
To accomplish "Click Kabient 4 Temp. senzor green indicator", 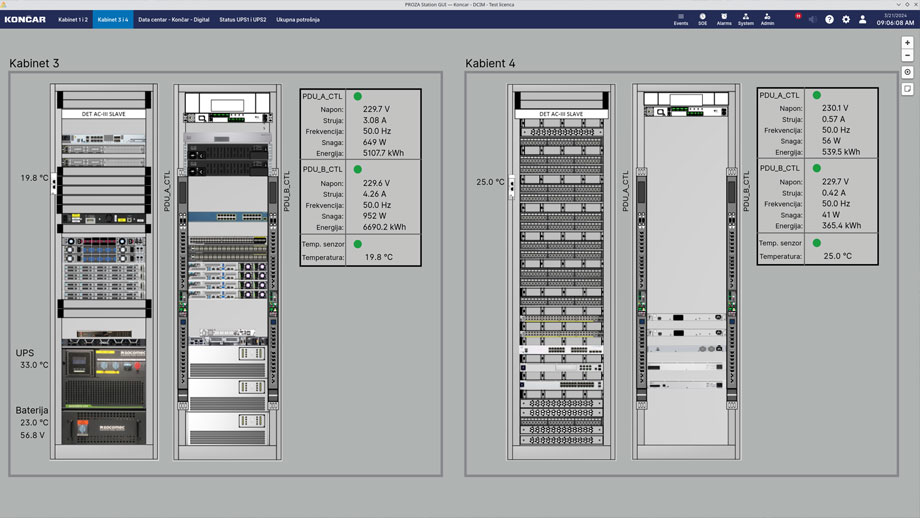I will [817, 243].
